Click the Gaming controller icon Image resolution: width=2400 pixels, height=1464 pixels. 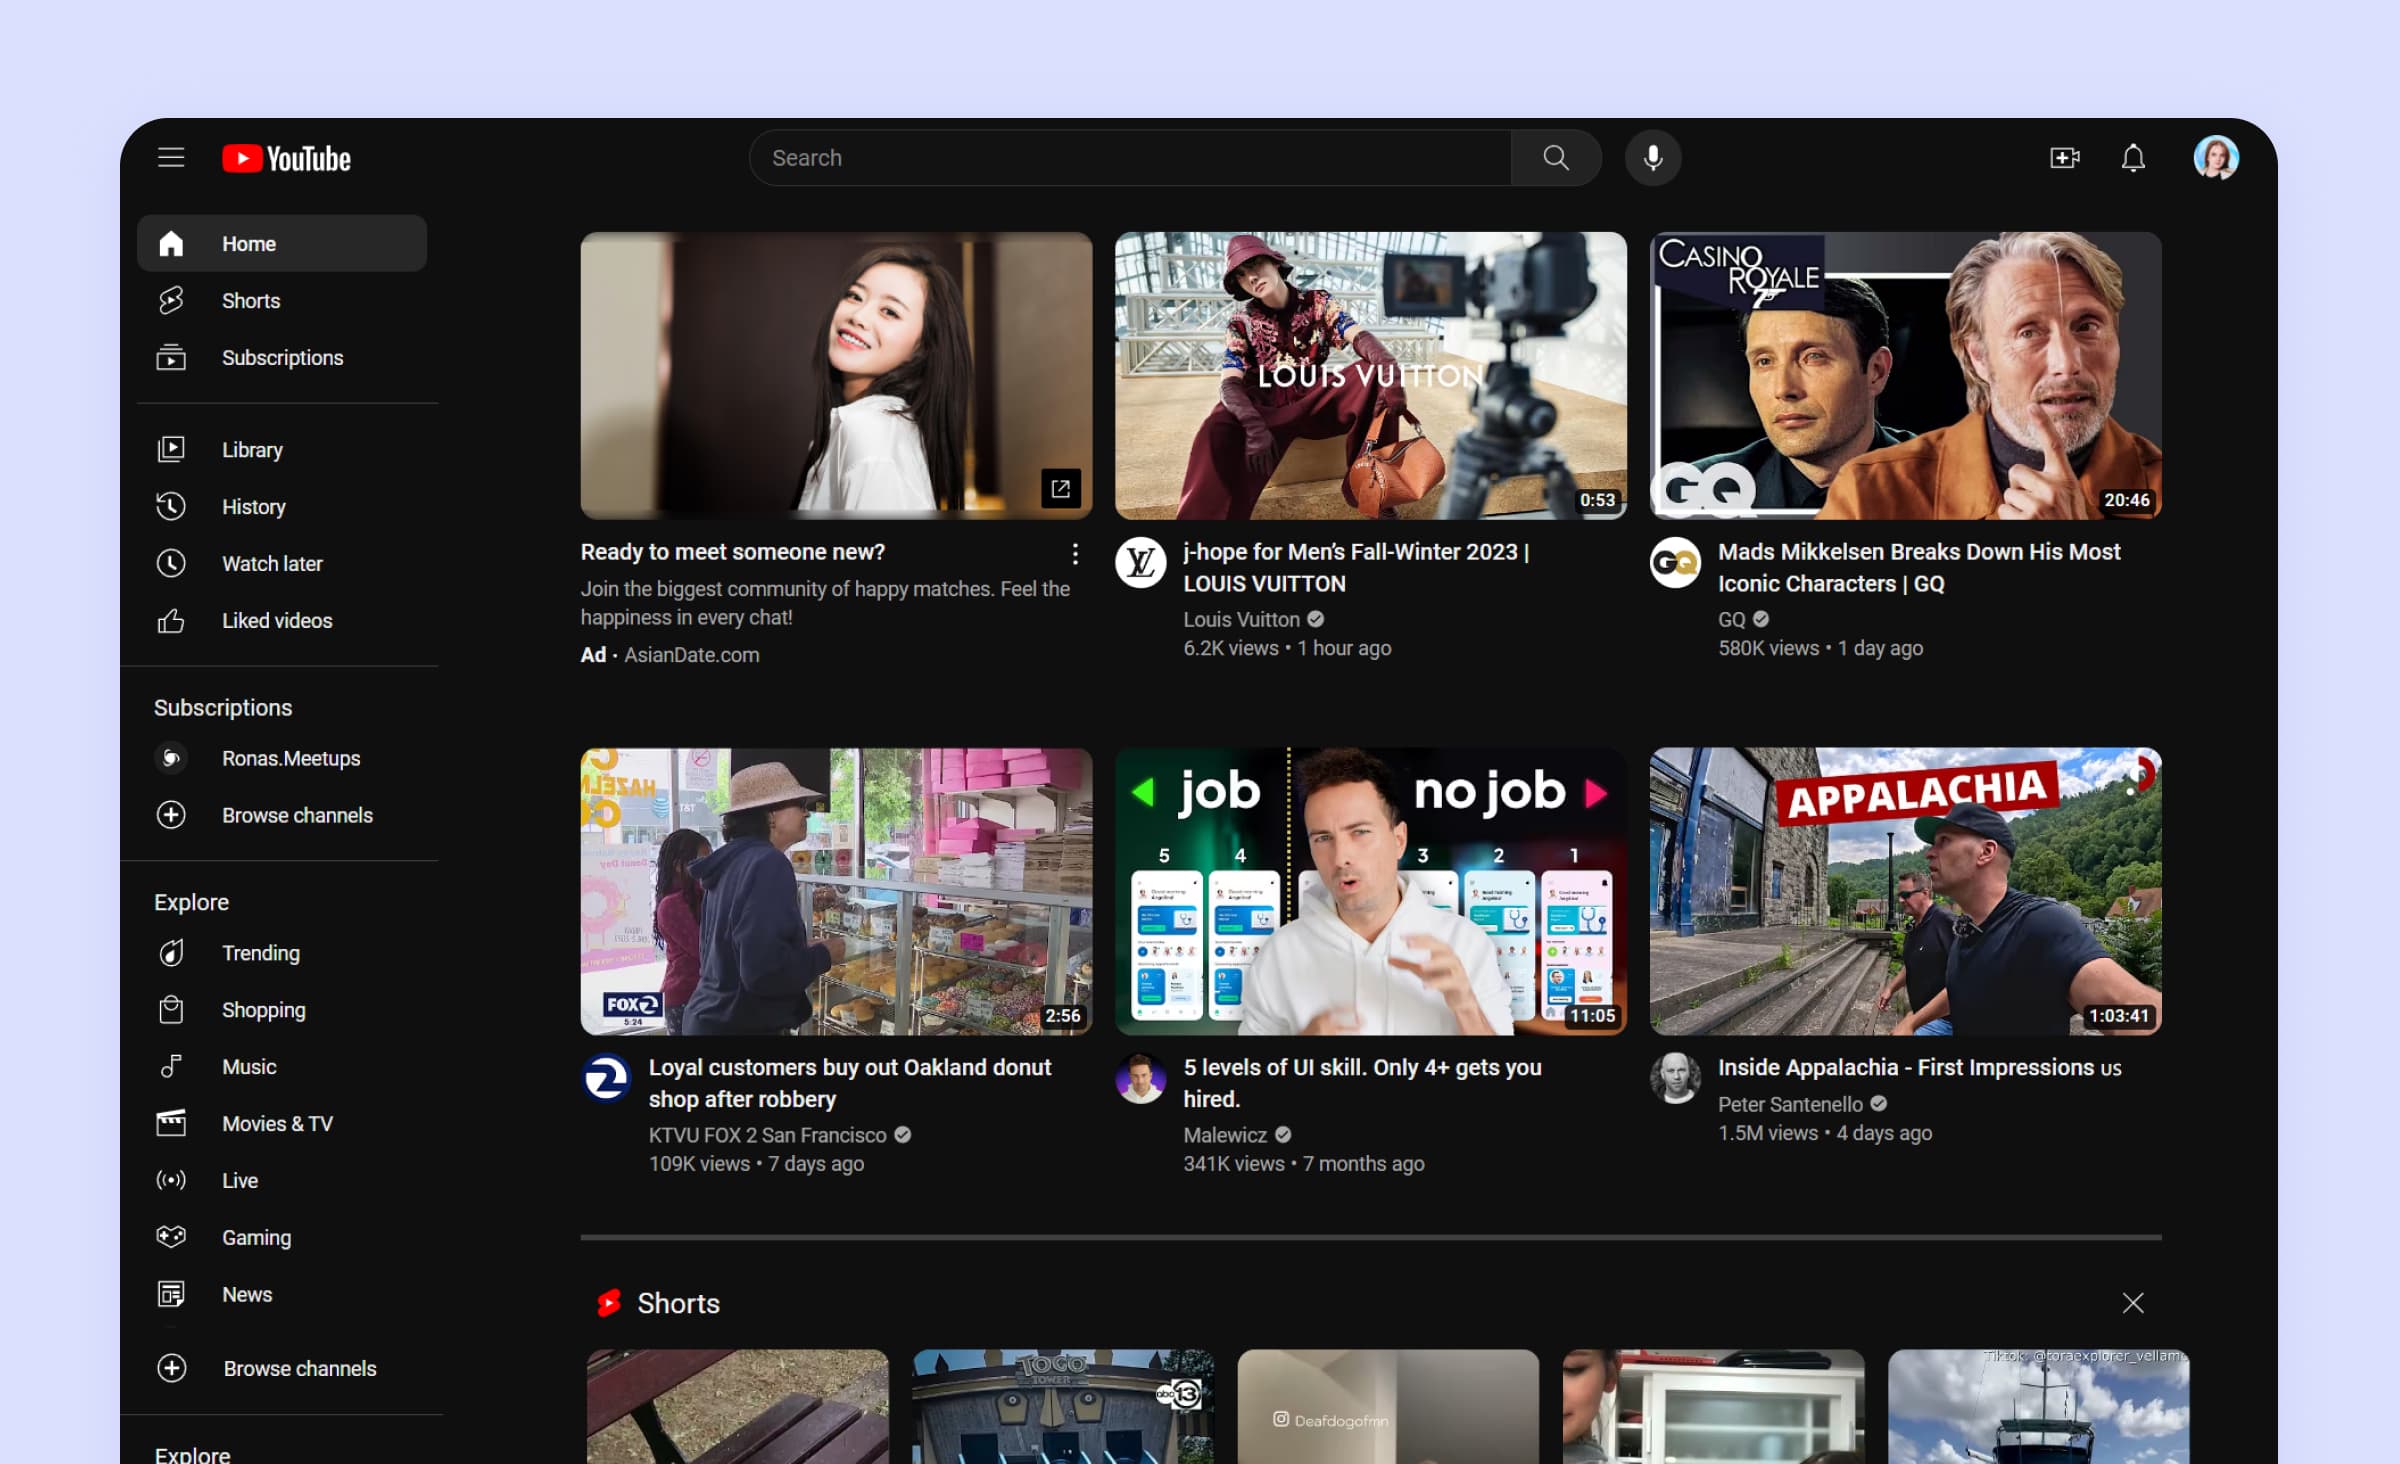(x=171, y=1236)
